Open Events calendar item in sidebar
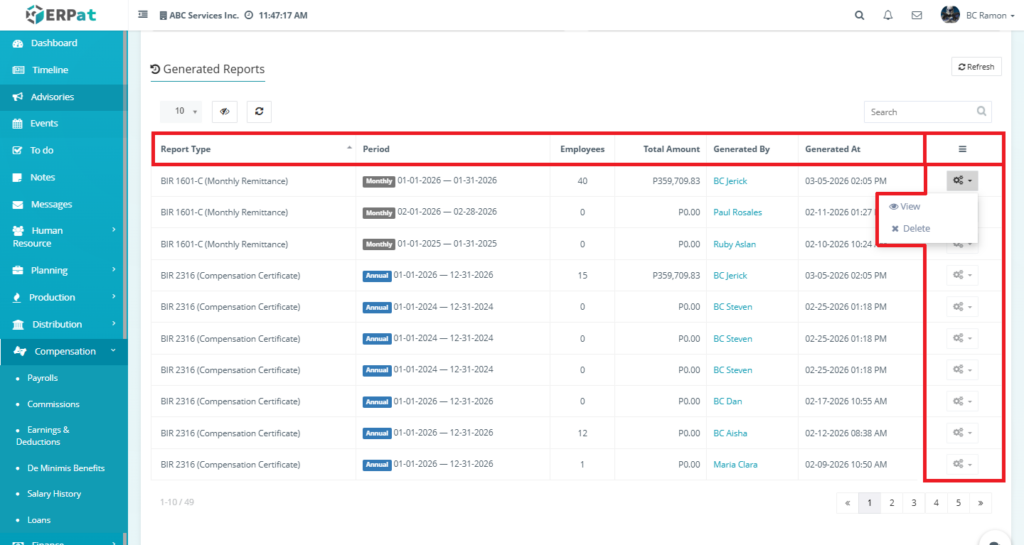Viewport: 1024px width, 545px height. point(44,123)
